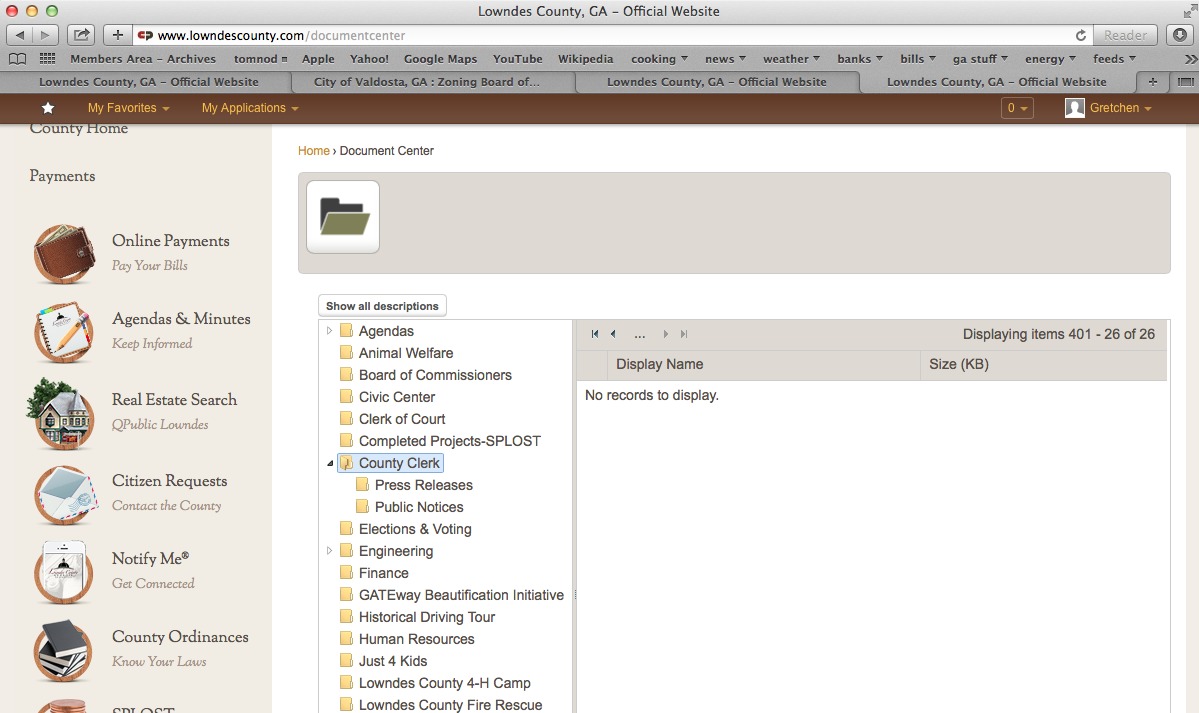Image resolution: width=1199 pixels, height=713 pixels.
Task: Reload the page with refresh icon
Action: [x=1080, y=35]
